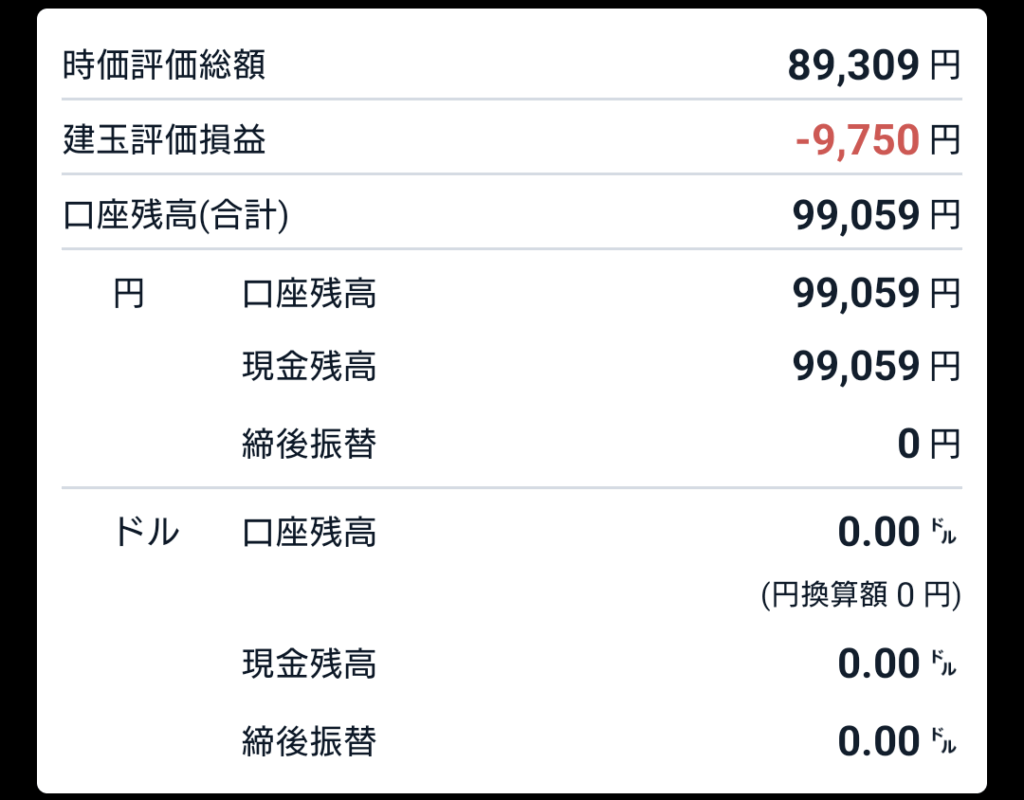Click the yen 口座残高 label
Viewport: 1024px width, 800px height.
pos(309,293)
